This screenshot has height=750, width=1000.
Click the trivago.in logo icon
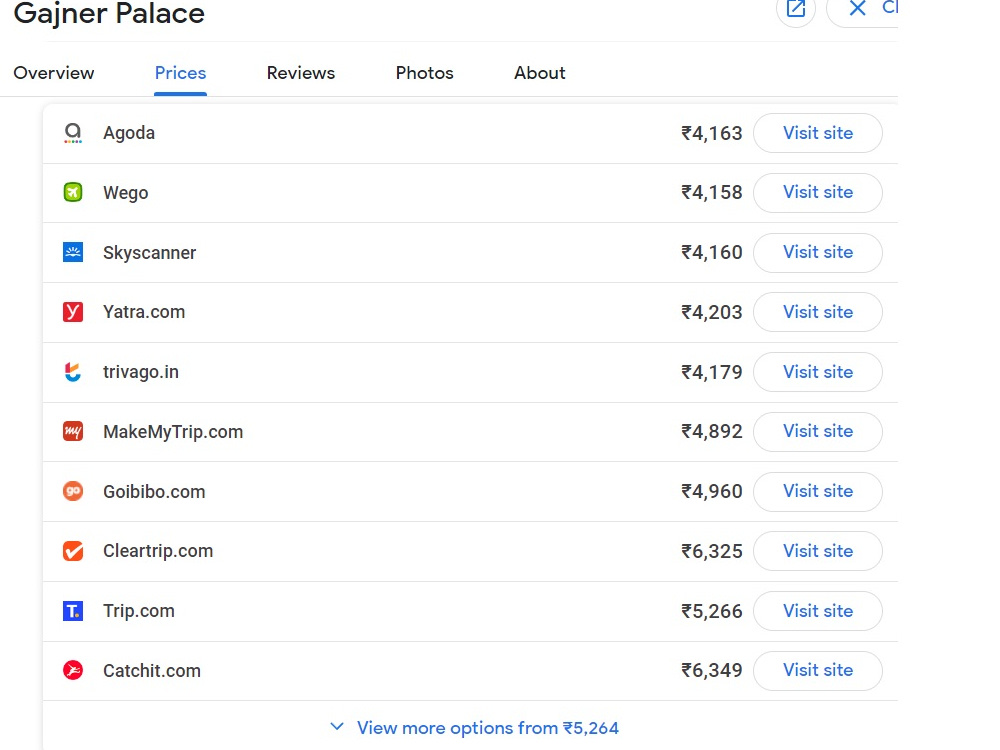coord(73,372)
